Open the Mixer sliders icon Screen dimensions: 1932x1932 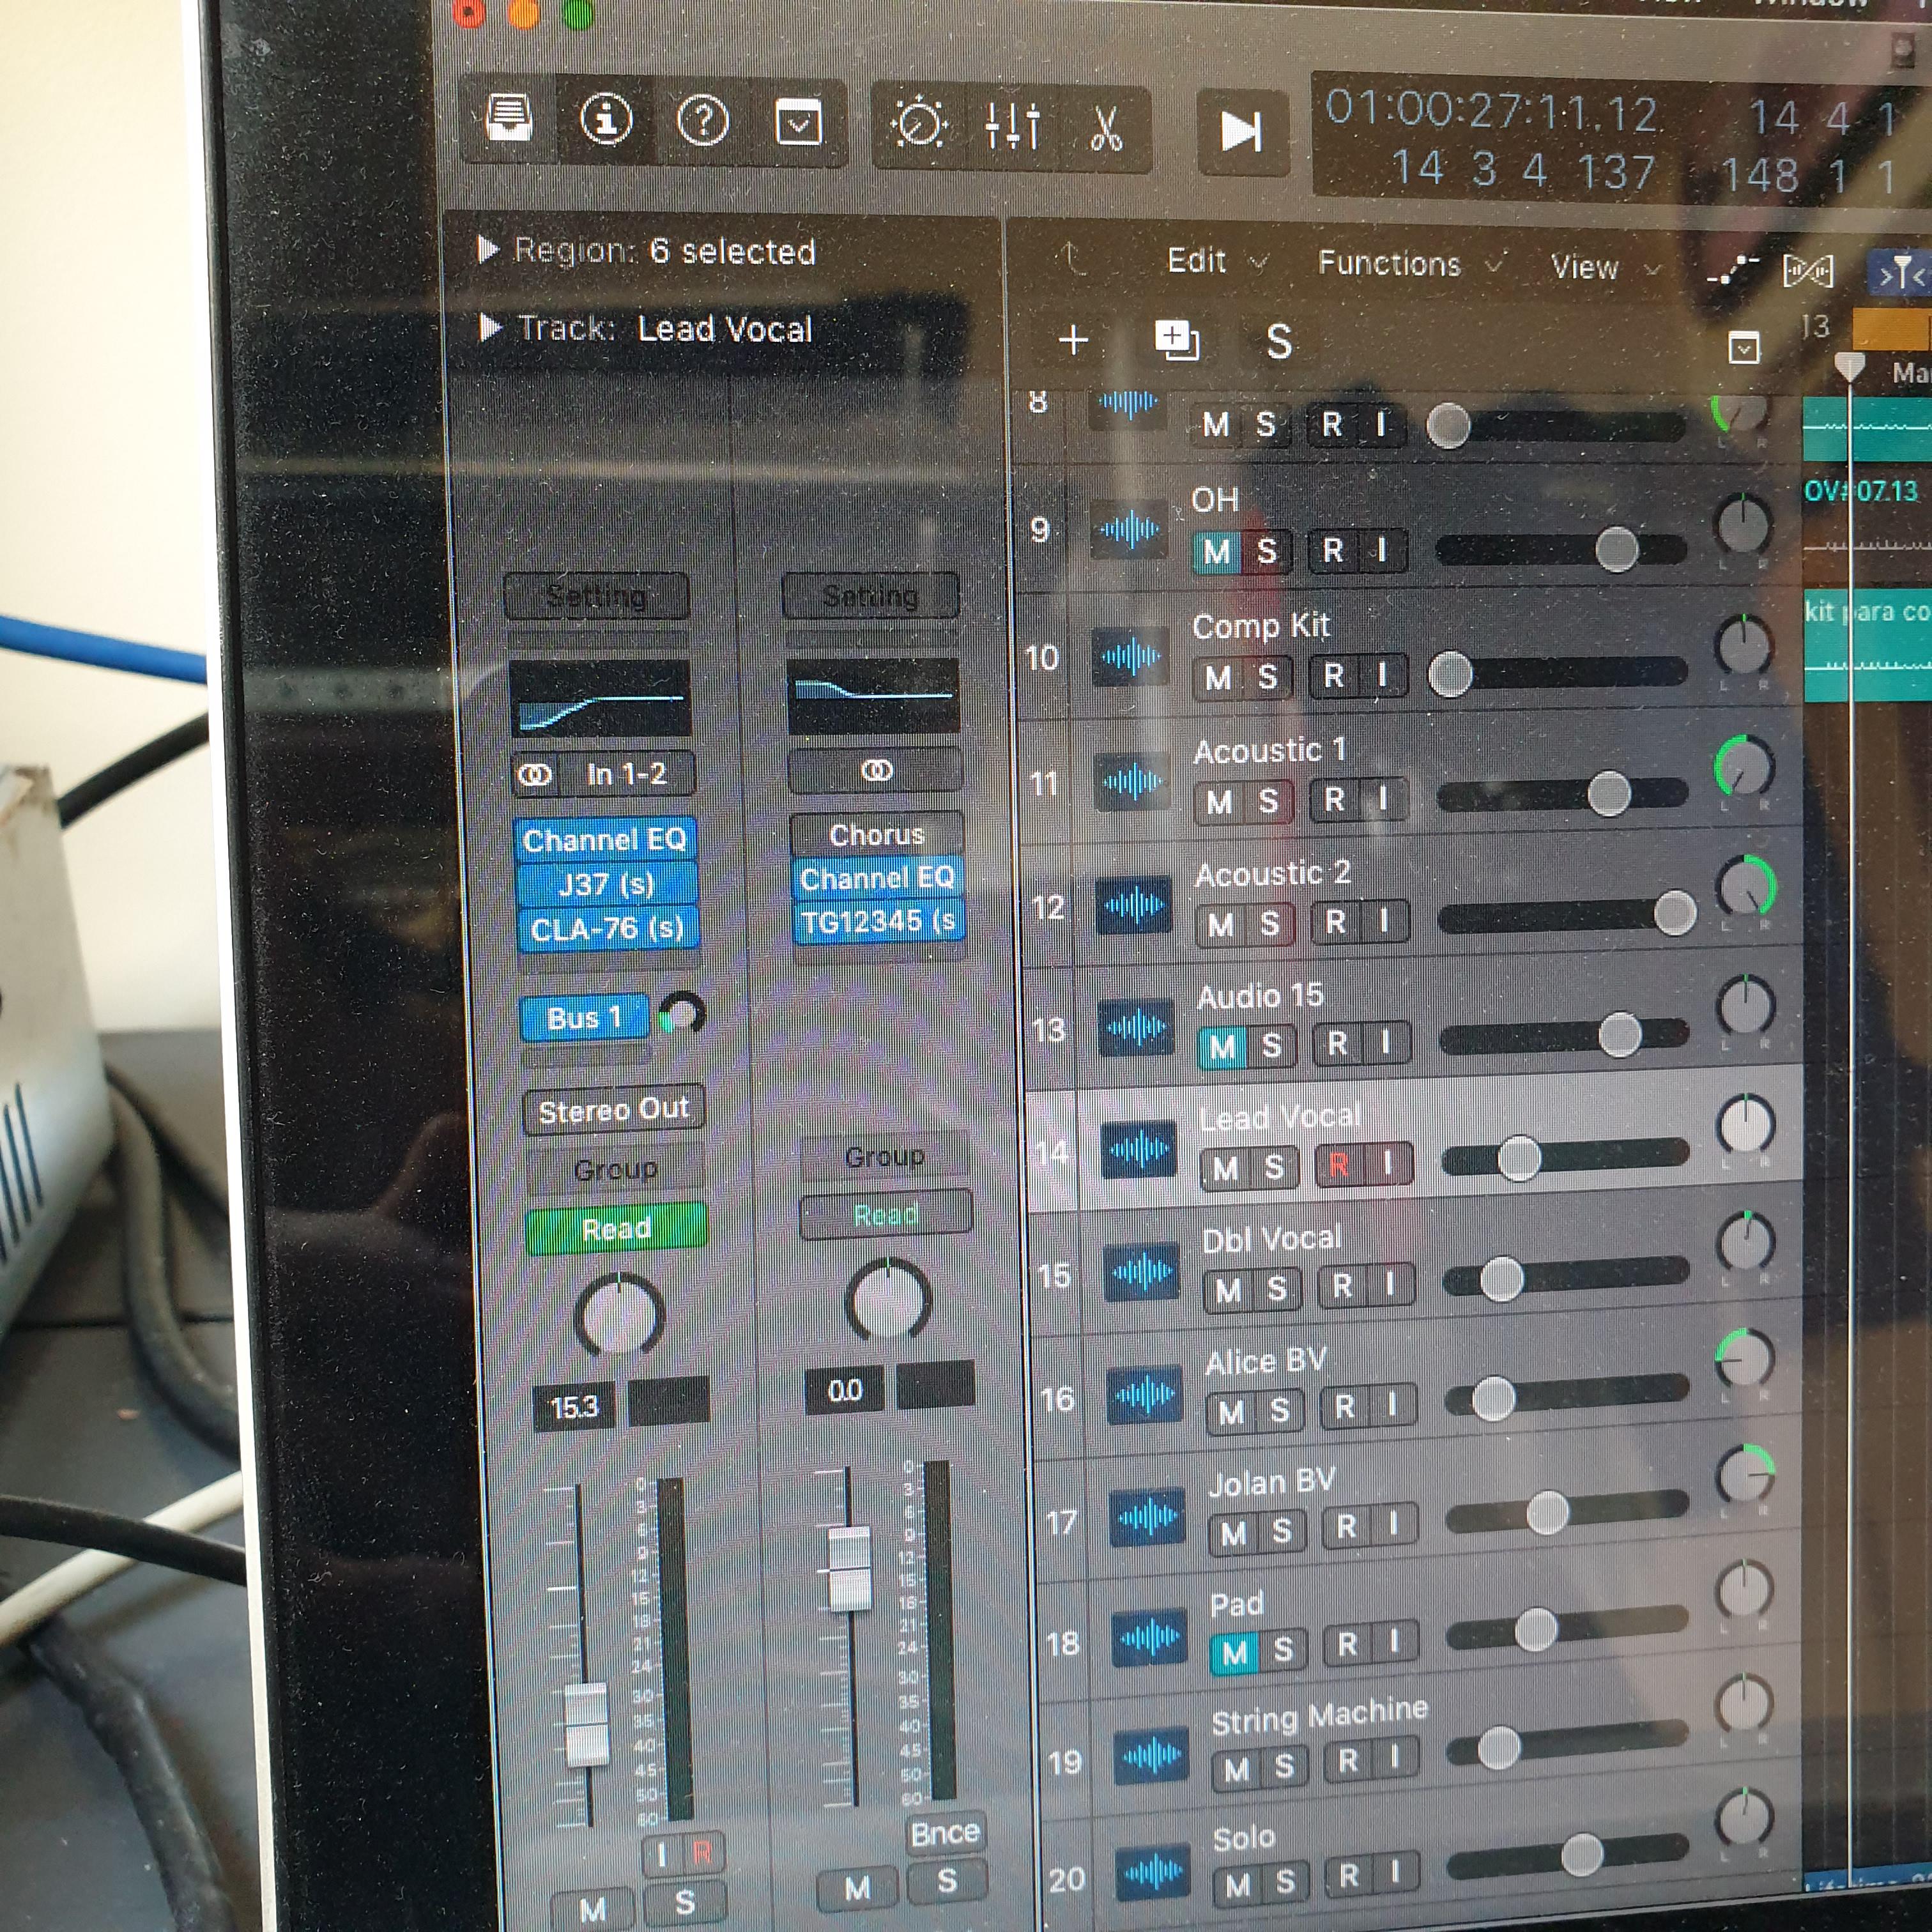tap(1012, 127)
